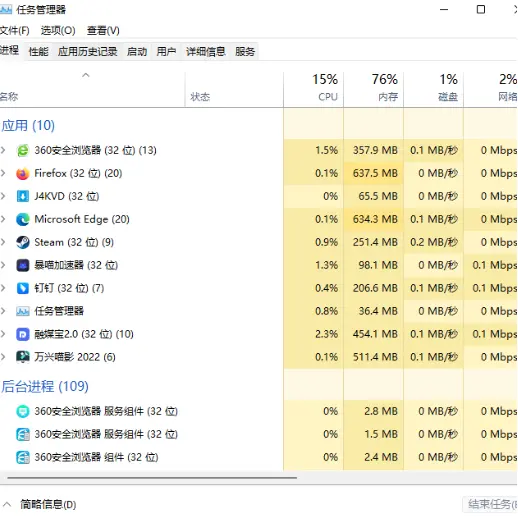Click 任务管理器 memory value 36.4 MB
518x517 pixels.
pos(378,311)
